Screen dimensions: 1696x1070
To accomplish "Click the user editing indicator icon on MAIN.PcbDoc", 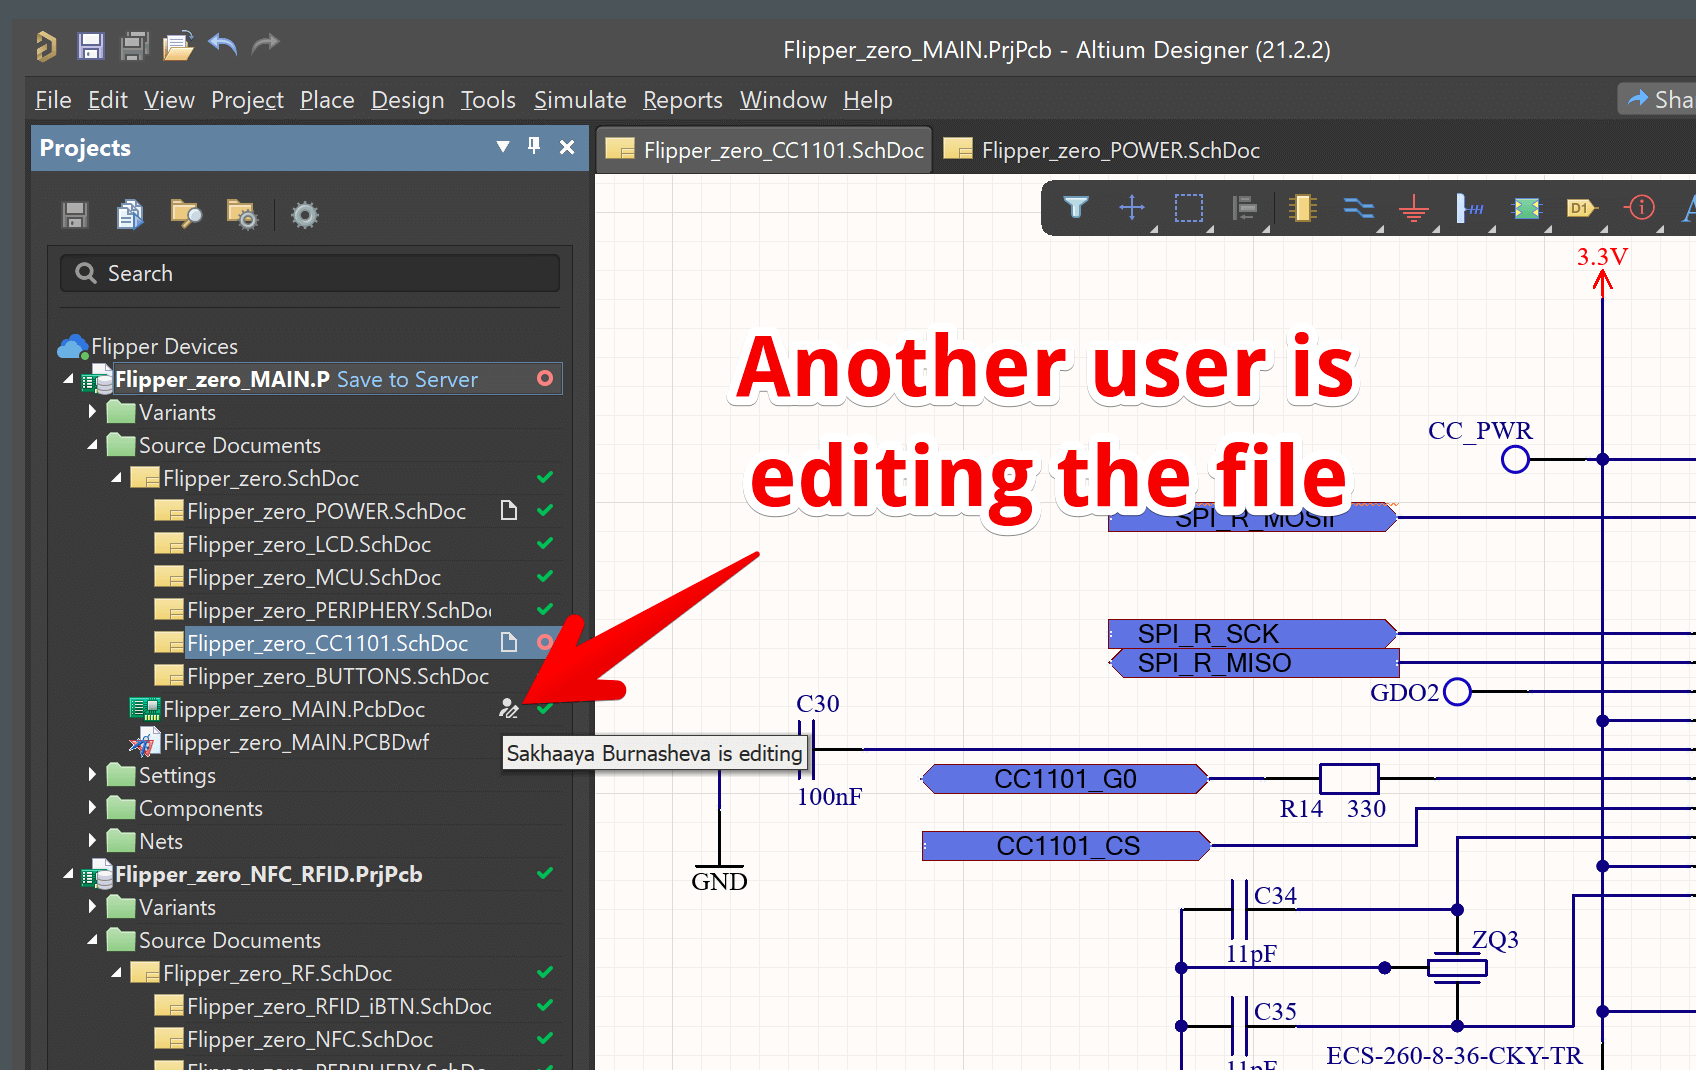I will [509, 709].
